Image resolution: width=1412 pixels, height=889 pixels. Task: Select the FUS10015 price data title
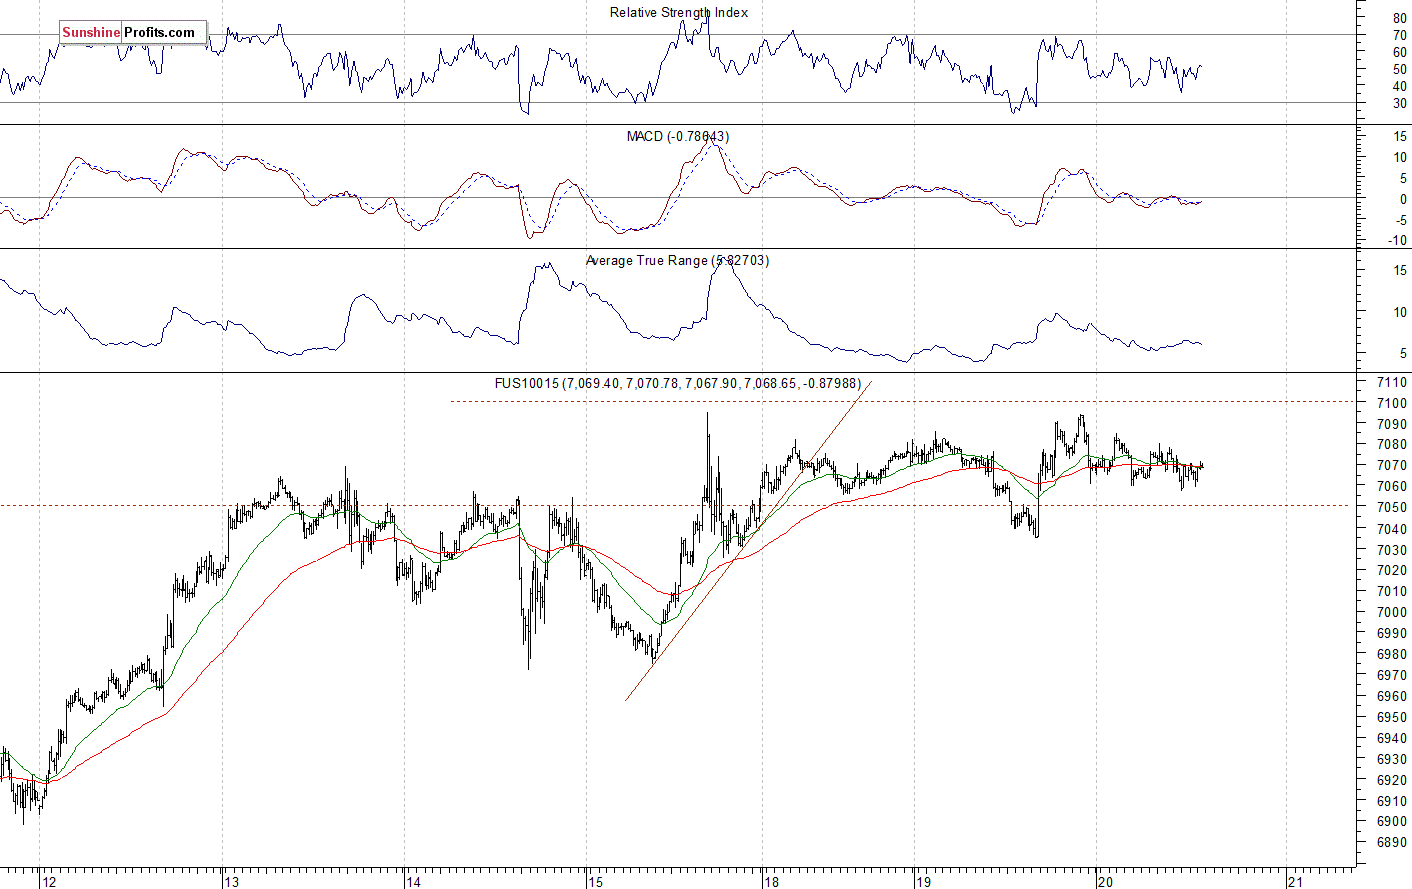point(677,384)
